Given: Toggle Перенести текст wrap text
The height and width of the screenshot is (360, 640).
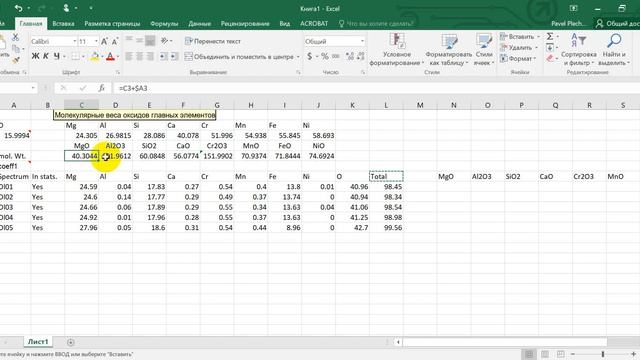Looking at the screenshot, I should pos(213,41).
